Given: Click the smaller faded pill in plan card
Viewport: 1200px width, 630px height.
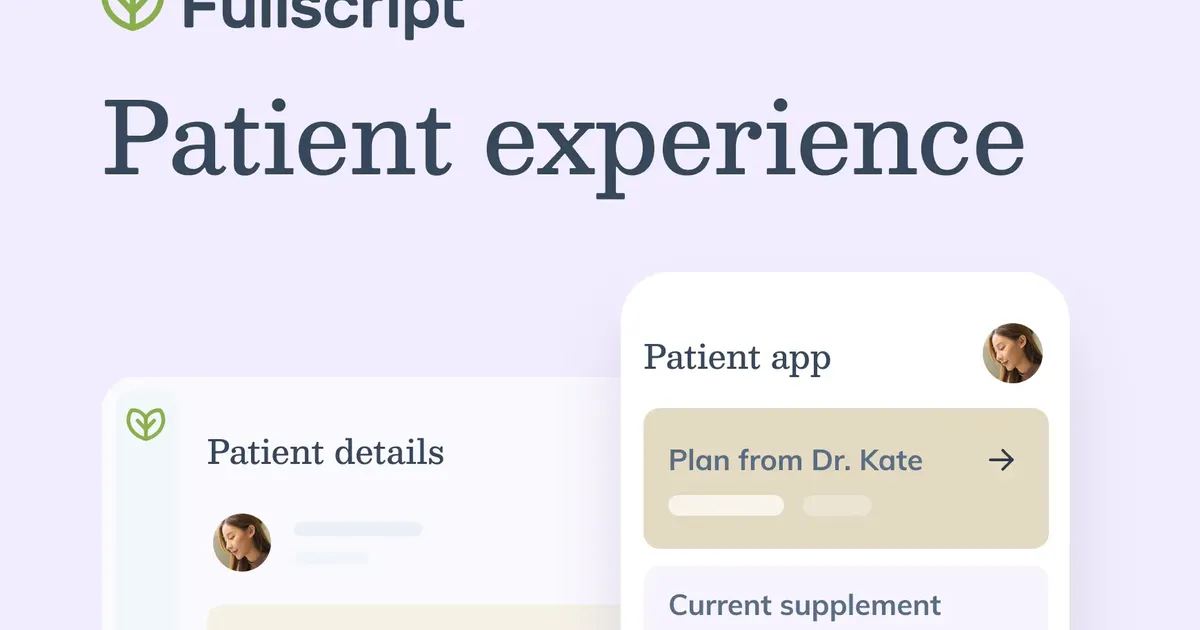Looking at the screenshot, I should tap(837, 505).
